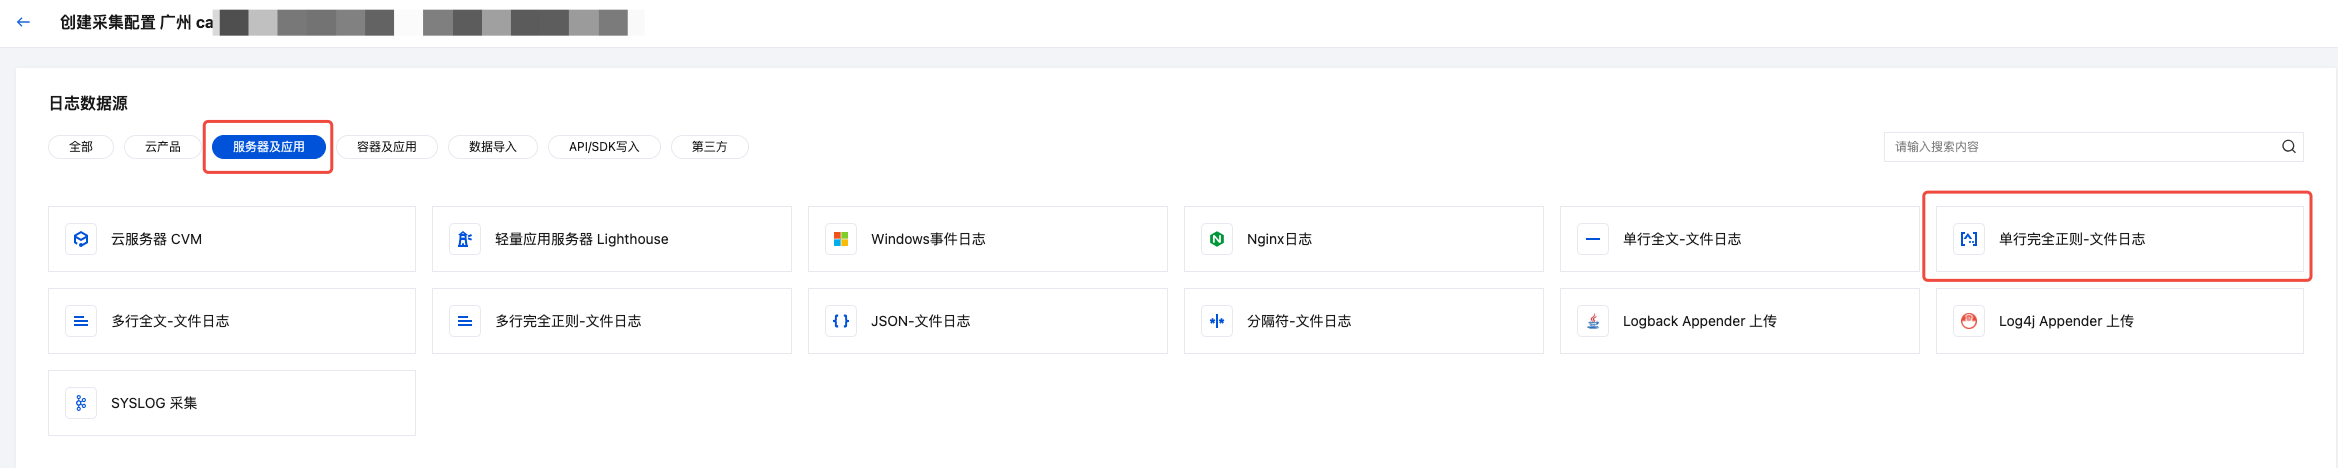Click the 云服务器 CVM icon
Image resolution: width=2338 pixels, height=468 pixels.
click(x=81, y=239)
